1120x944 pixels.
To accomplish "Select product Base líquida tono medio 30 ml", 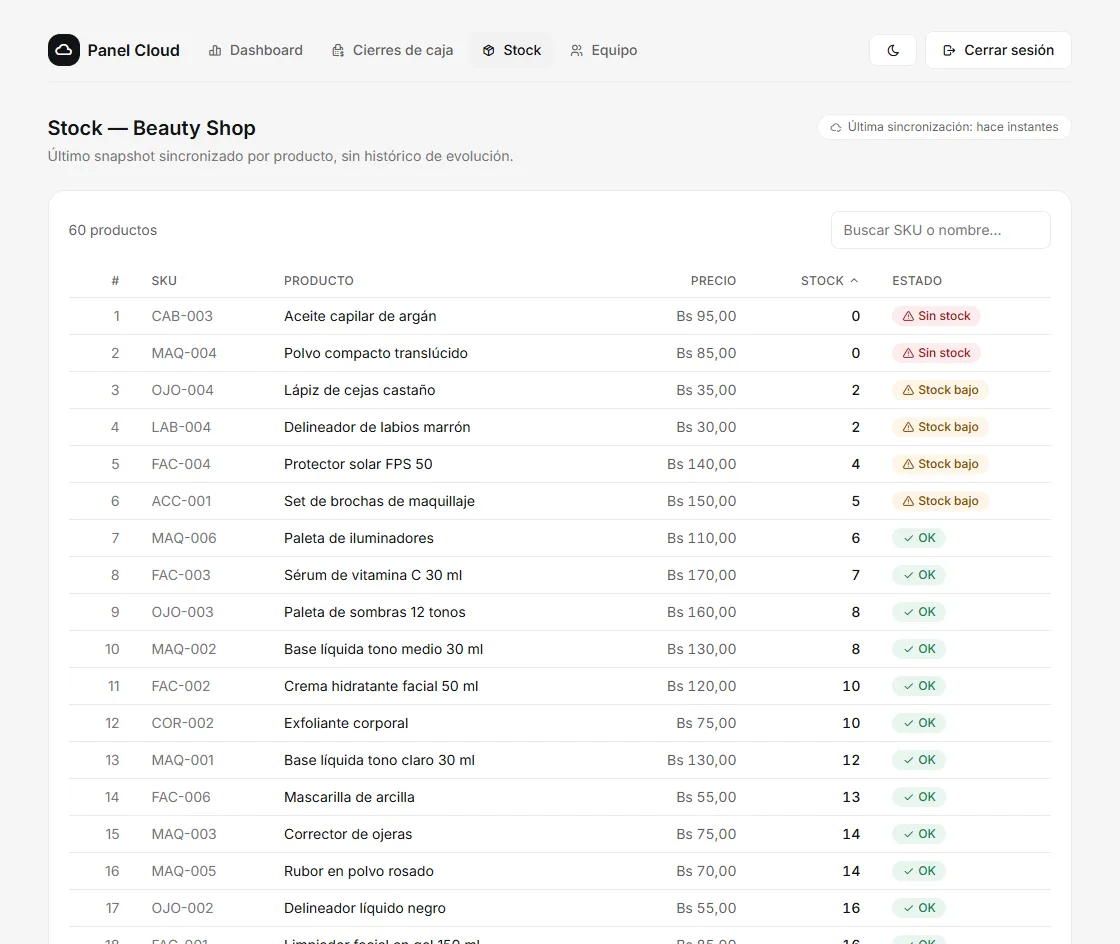I will click(384, 649).
